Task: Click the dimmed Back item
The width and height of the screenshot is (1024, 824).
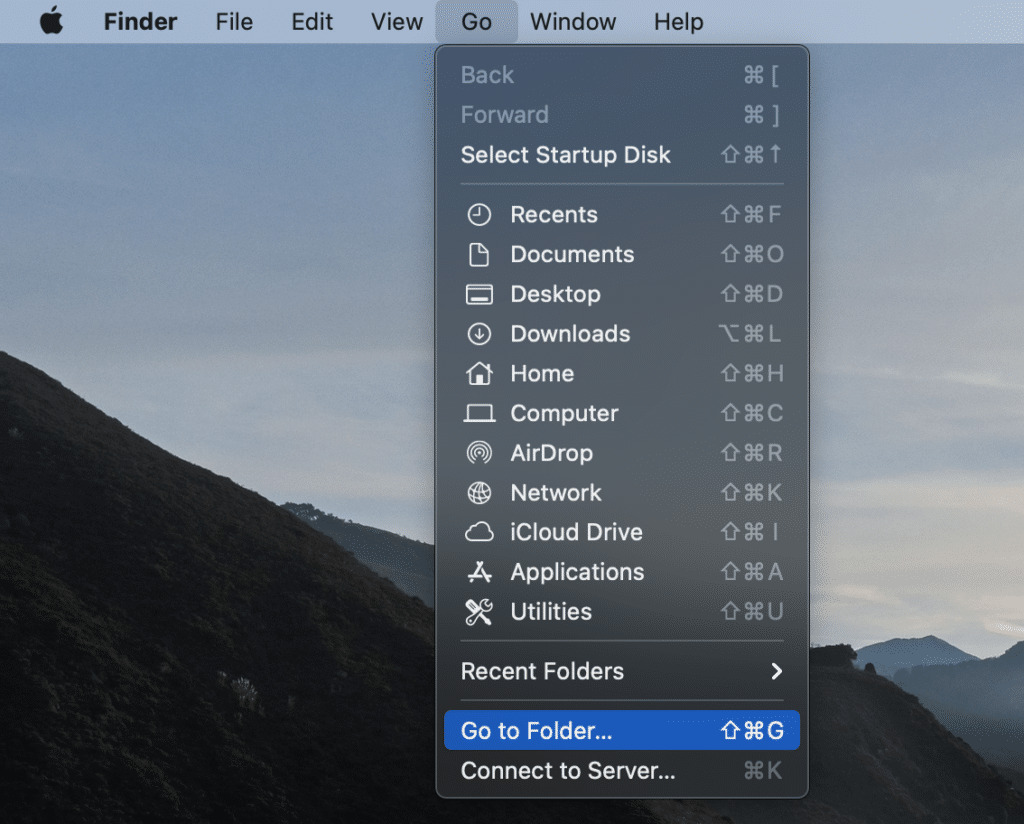Action: pyautogui.click(x=622, y=75)
